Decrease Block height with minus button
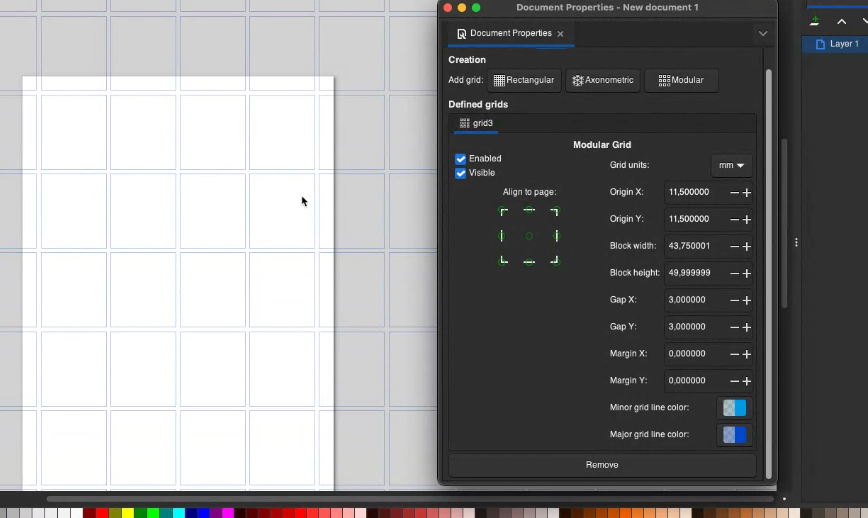 pyautogui.click(x=734, y=273)
